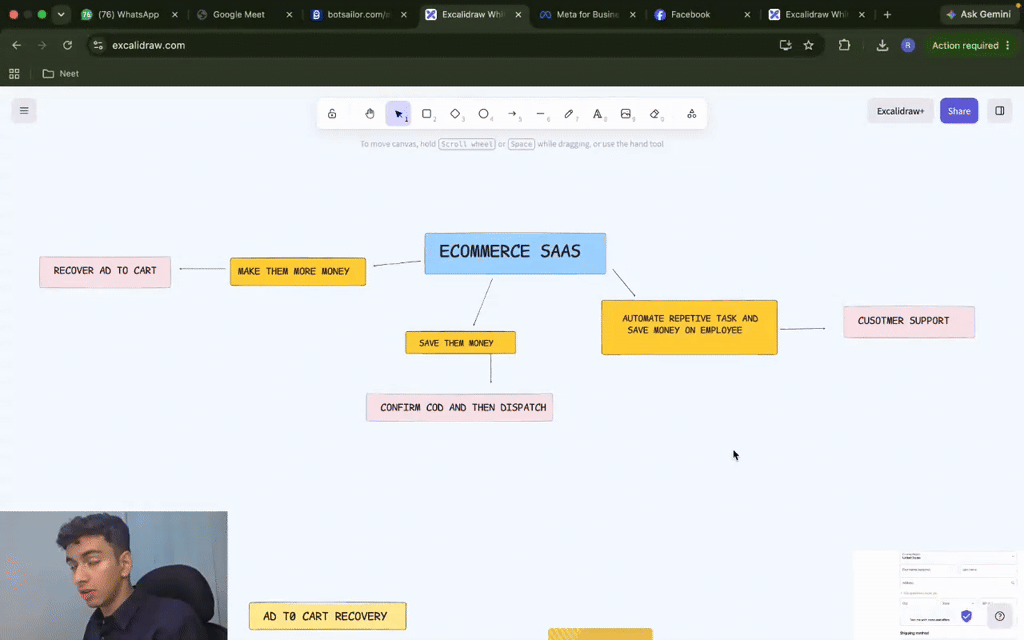Go back with the browser back arrow
This screenshot has width=1024, height=640.
tap(16, 45)
